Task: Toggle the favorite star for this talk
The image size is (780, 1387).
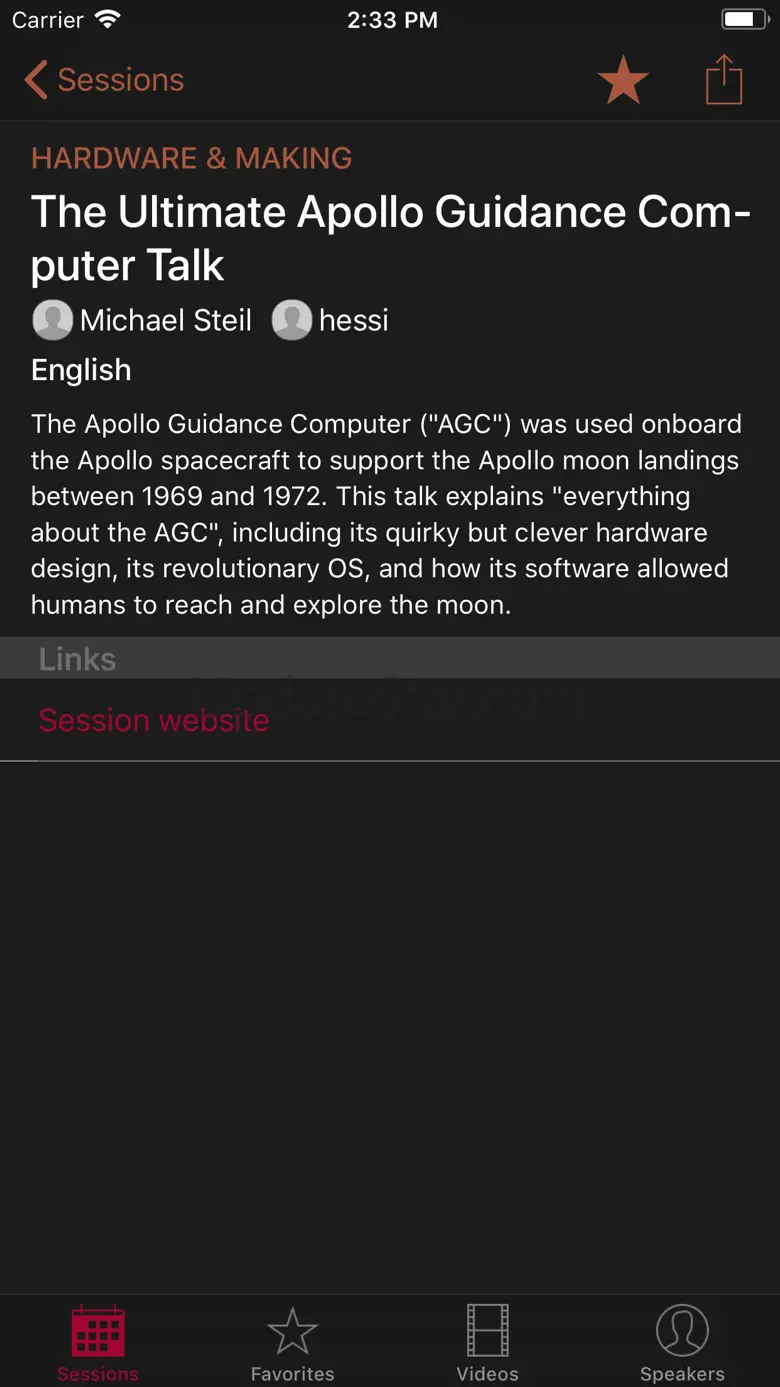Action: pos(624,80)
